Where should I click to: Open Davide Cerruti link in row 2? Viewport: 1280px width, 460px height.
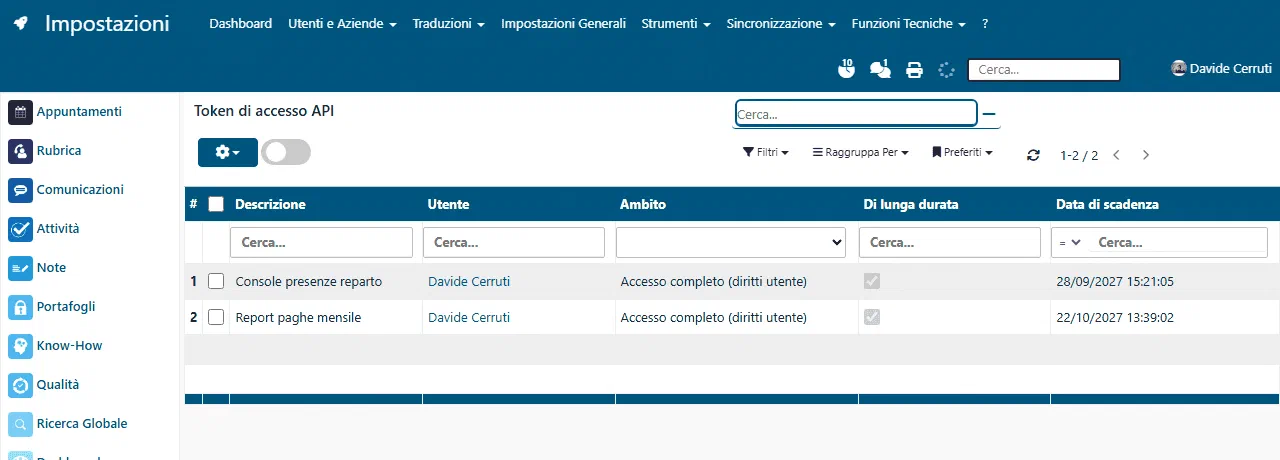click(x=469, y=318)
